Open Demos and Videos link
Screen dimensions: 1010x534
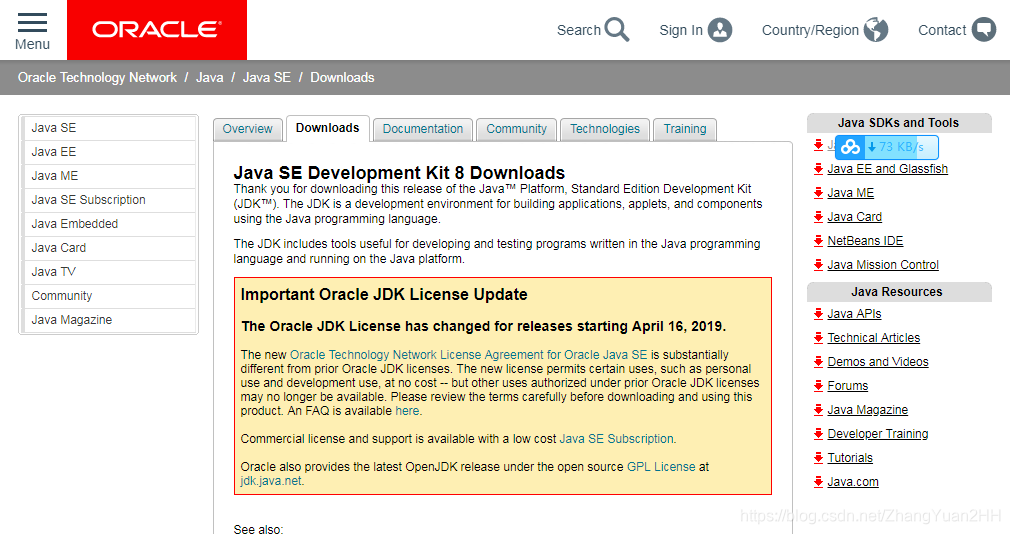tap(878, 361)
